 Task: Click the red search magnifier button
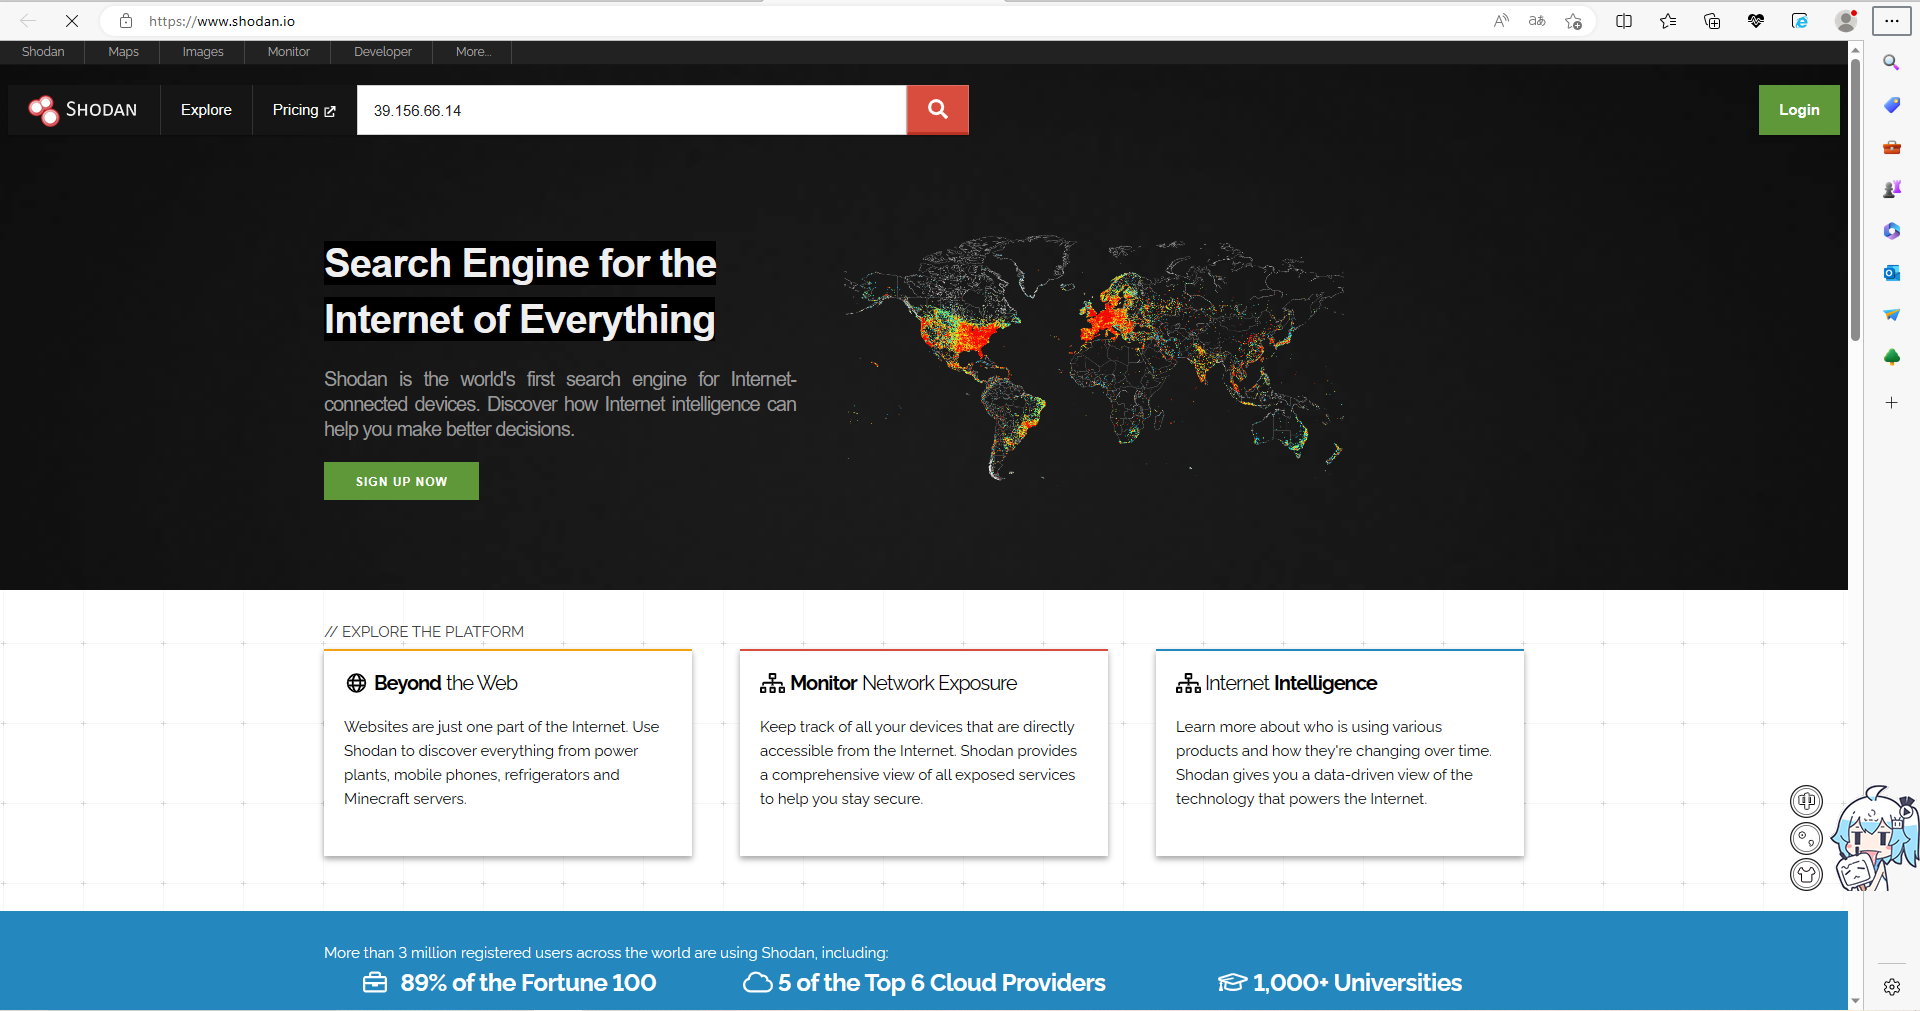[x=937, y=110]
